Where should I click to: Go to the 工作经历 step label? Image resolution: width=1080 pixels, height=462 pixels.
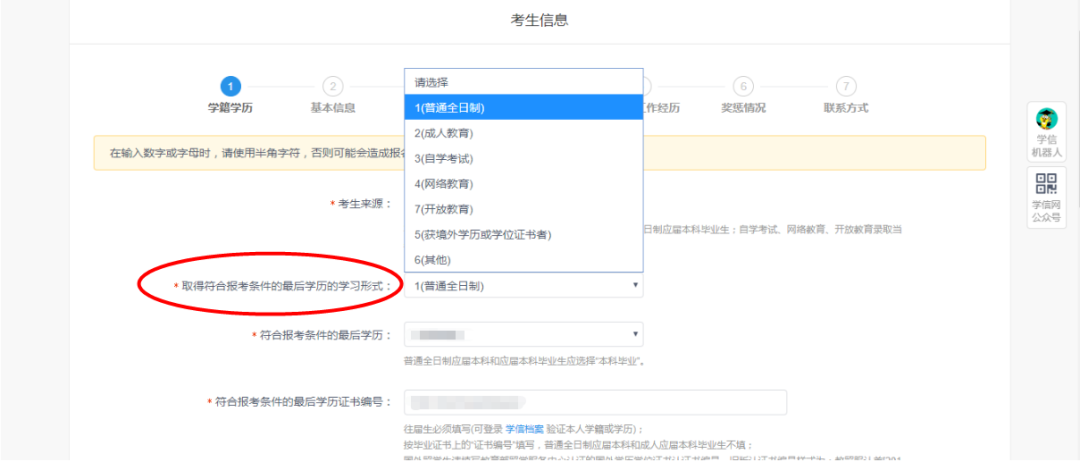(660, 108)
